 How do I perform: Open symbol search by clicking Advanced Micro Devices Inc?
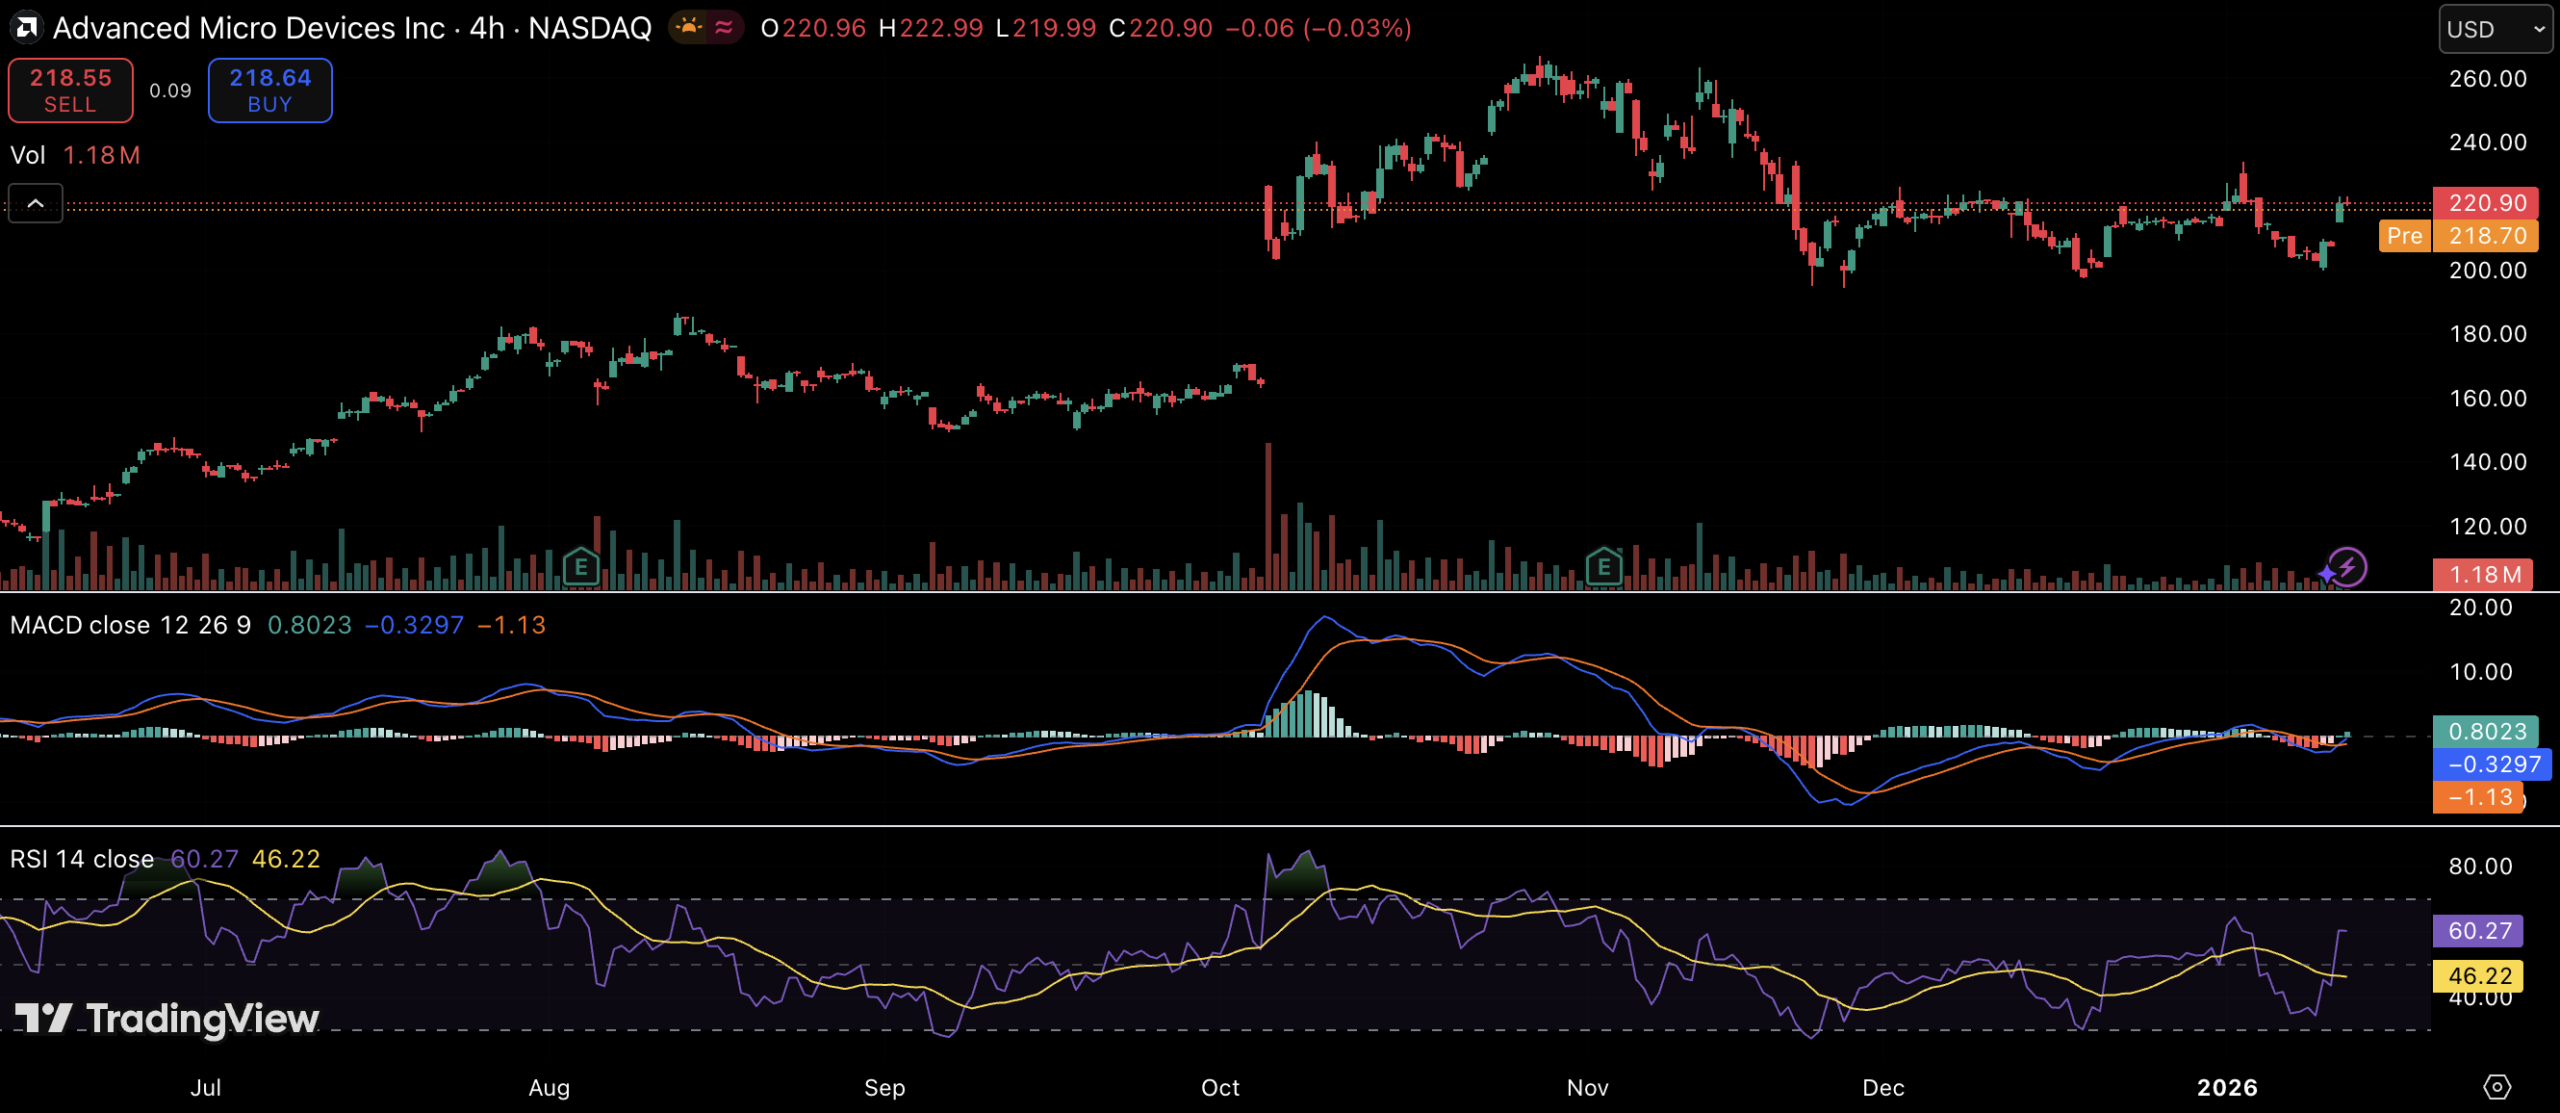click(250, 27)
